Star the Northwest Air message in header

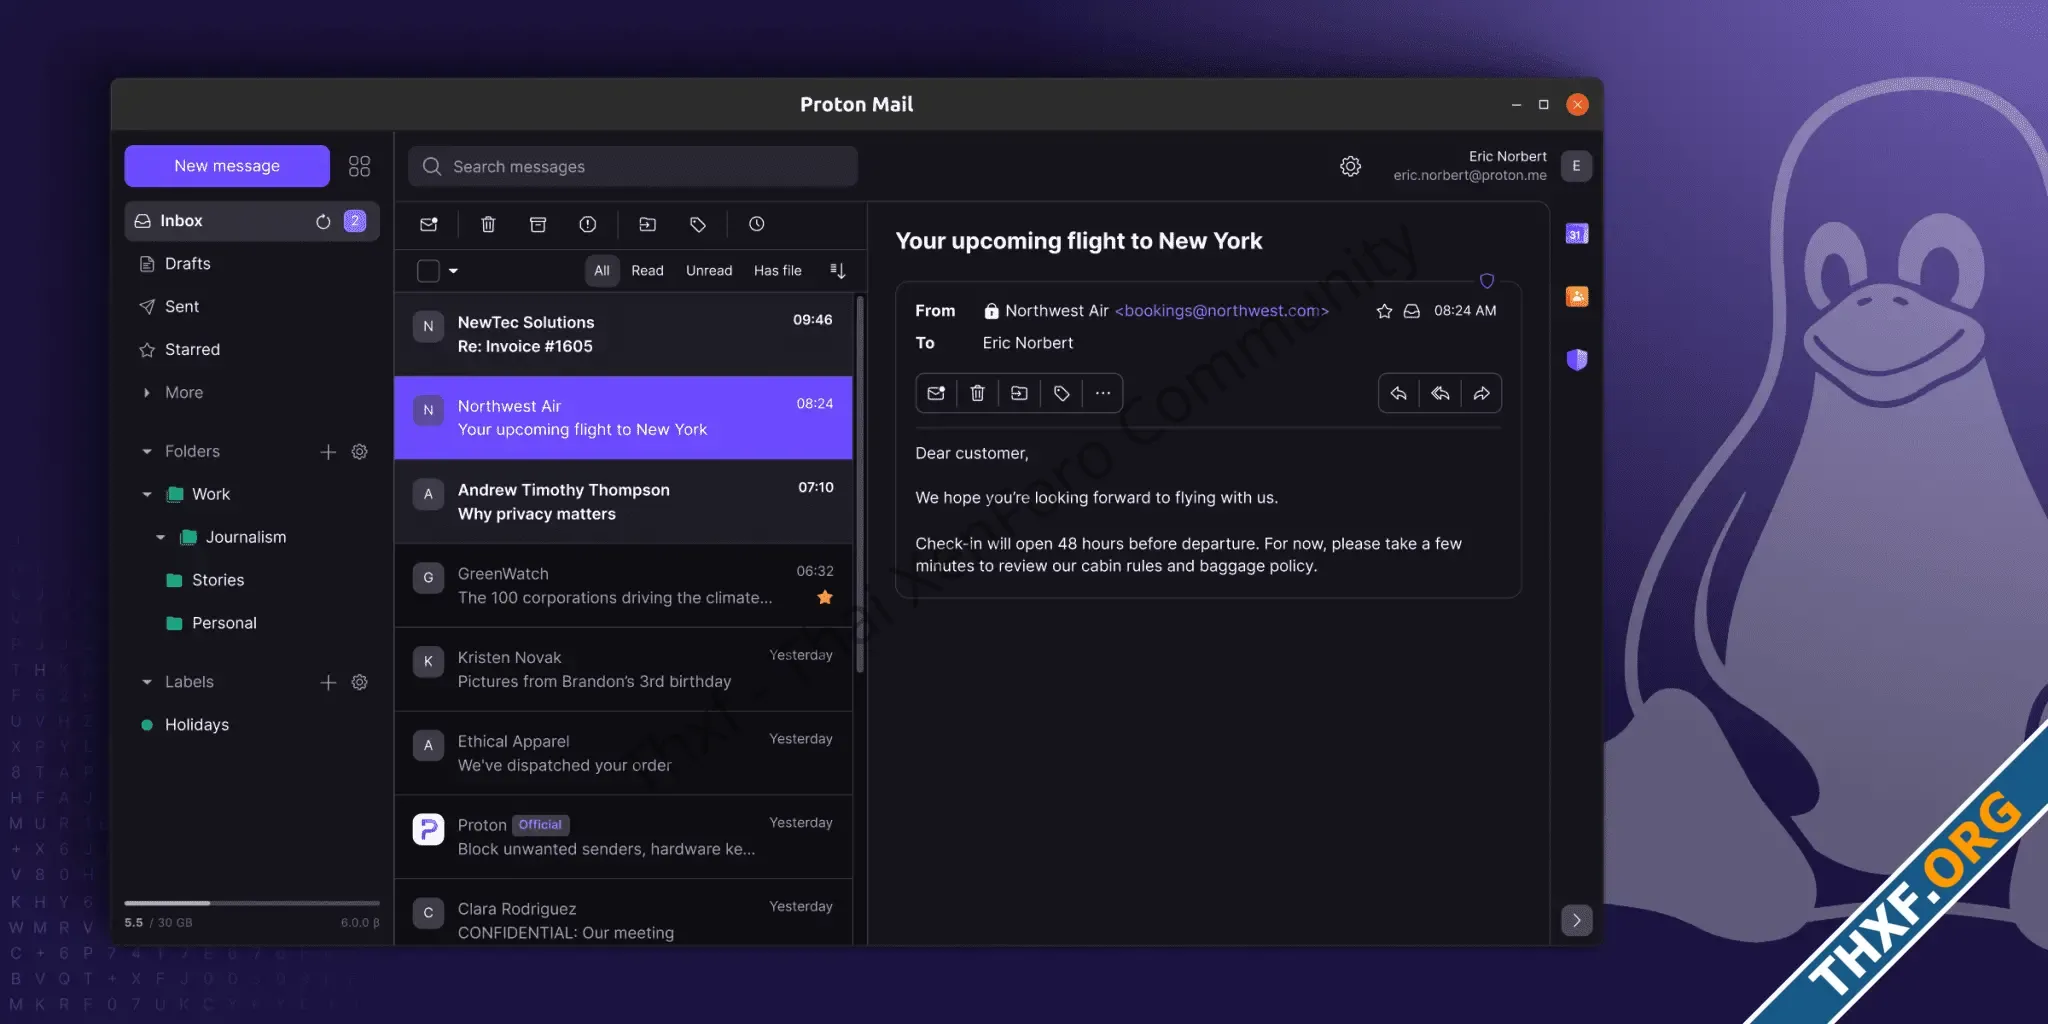click(x=1384, y=311)
